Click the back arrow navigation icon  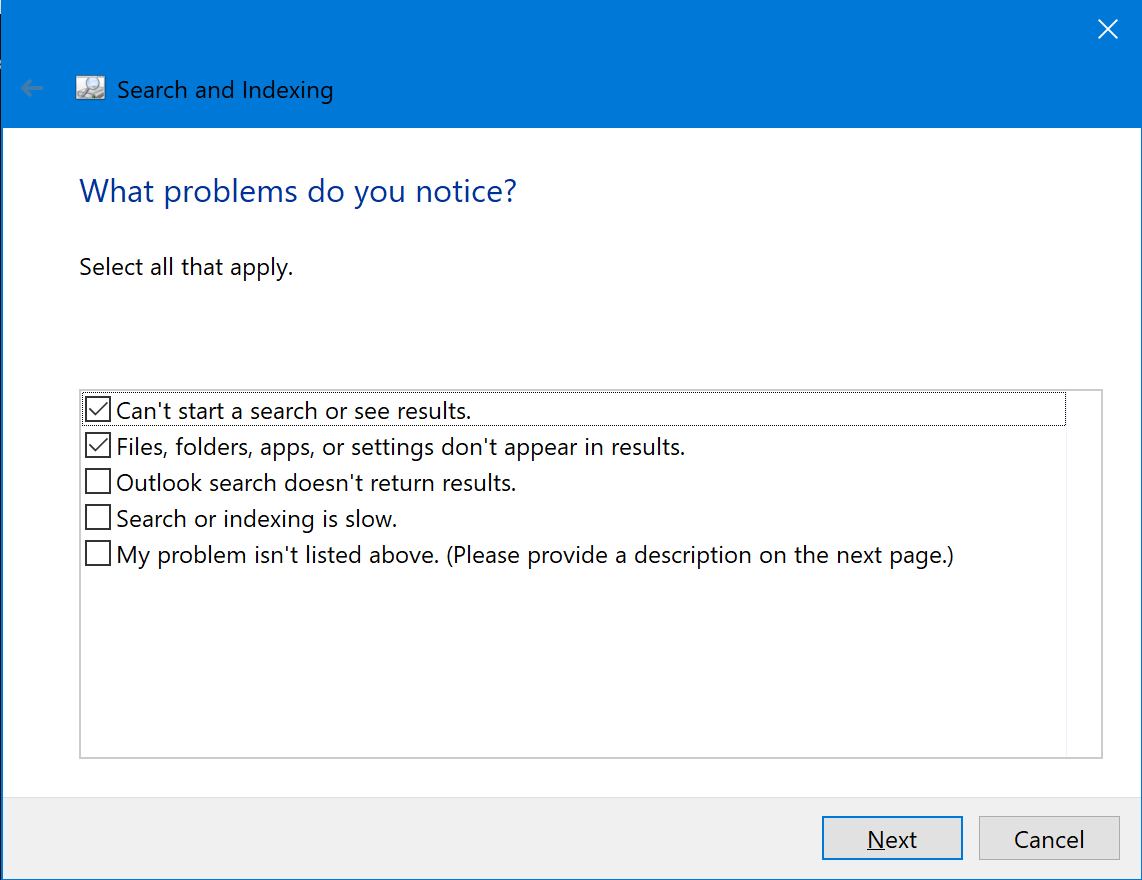pos(32,88)
